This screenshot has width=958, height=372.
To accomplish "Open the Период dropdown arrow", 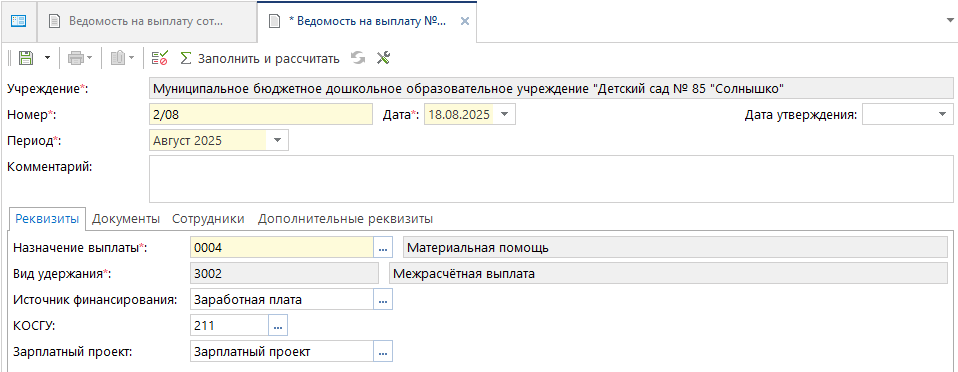I will (277, 140).
